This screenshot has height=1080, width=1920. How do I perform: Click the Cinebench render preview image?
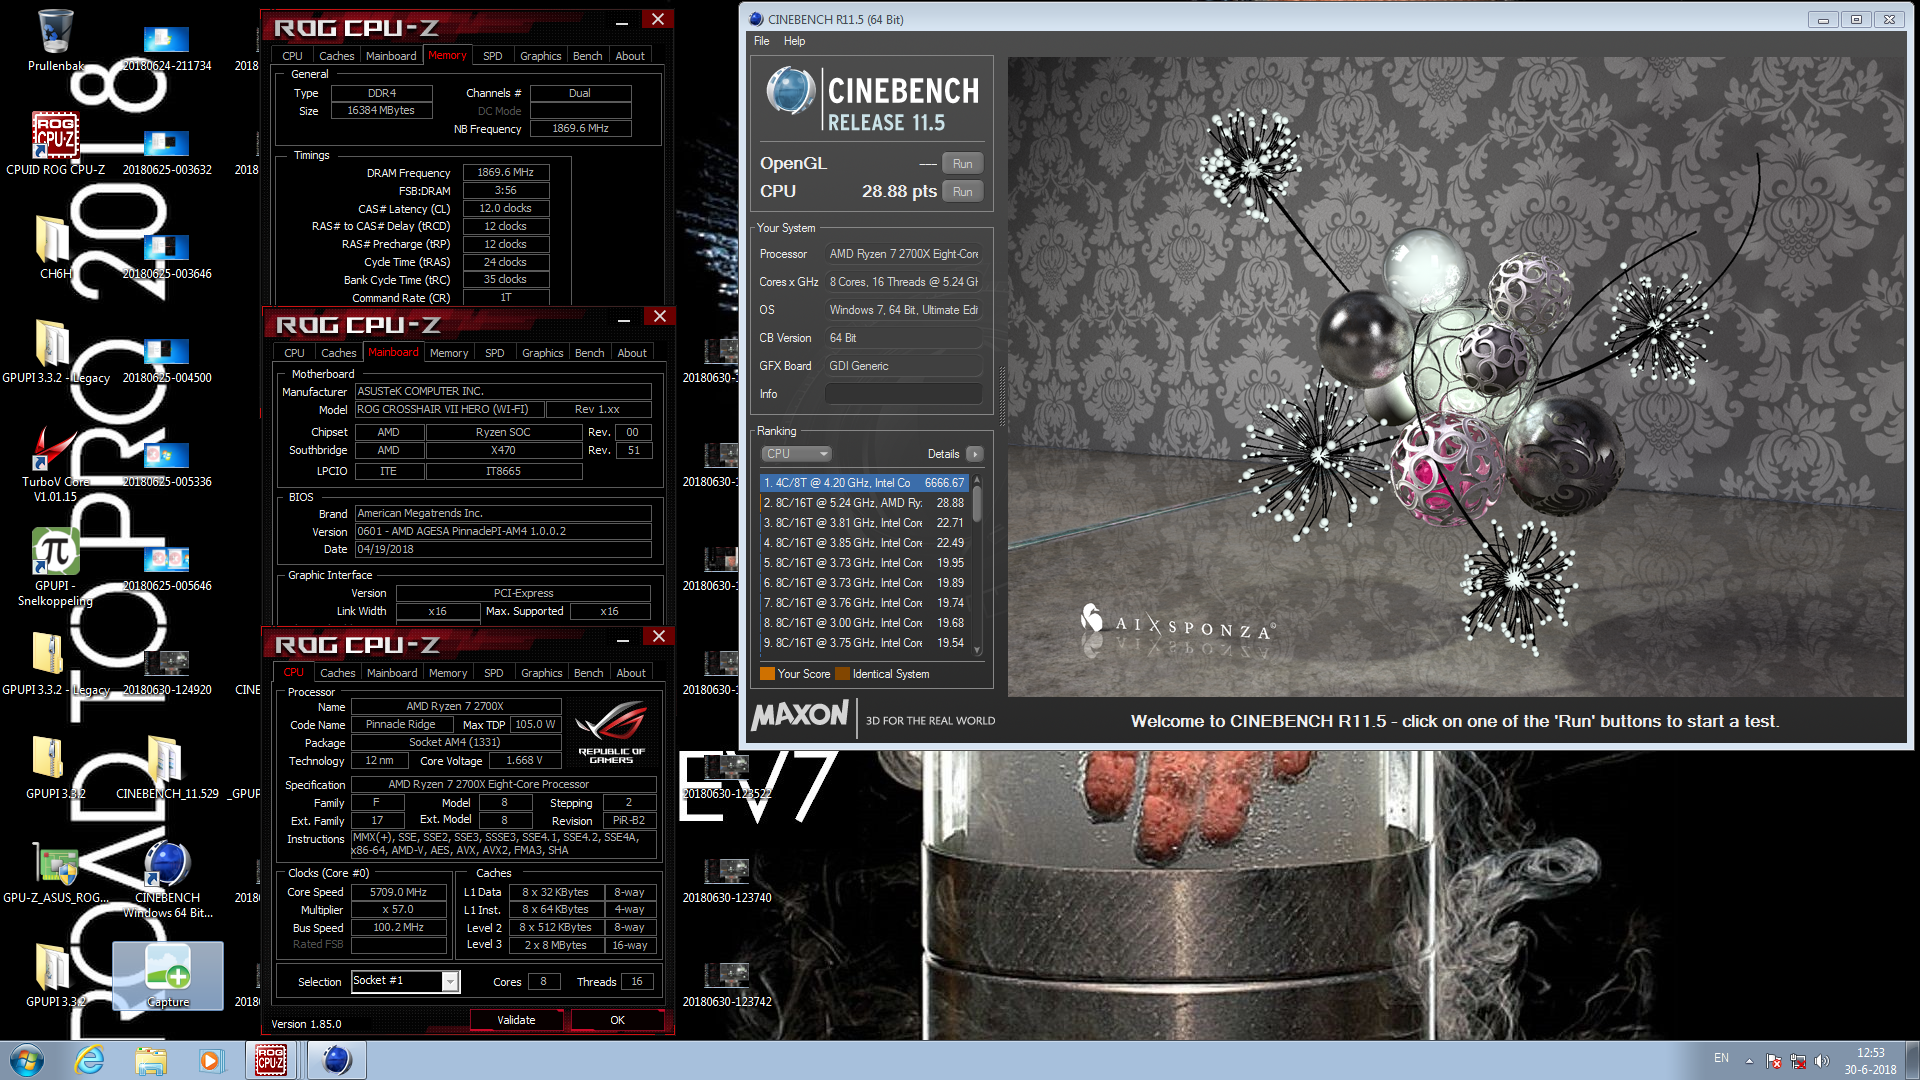coord(1456,376)
